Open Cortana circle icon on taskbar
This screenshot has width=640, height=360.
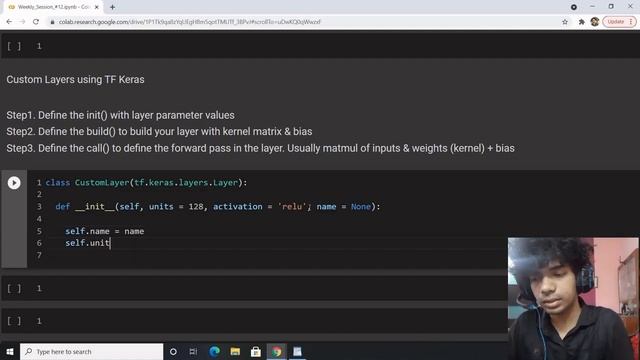coord(173,351)
